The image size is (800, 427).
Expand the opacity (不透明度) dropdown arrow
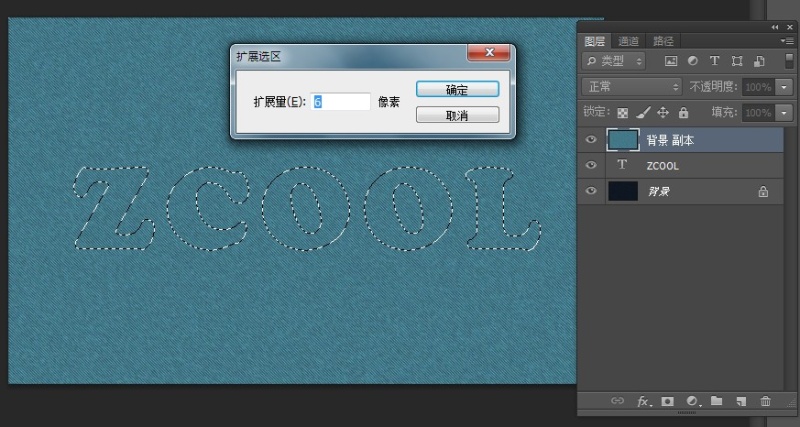785,87
